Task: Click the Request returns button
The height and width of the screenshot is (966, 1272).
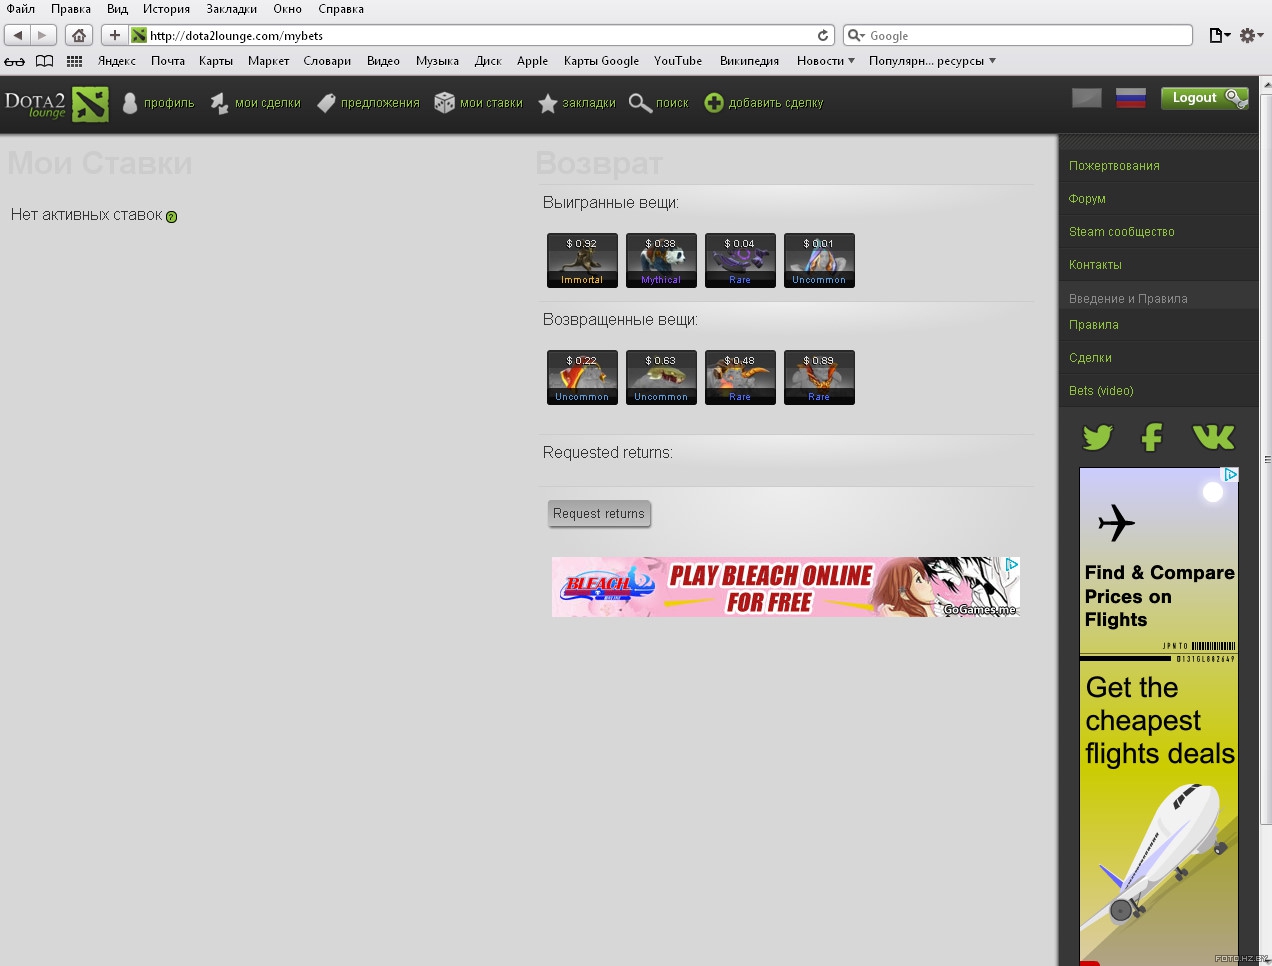Action: 599,514
